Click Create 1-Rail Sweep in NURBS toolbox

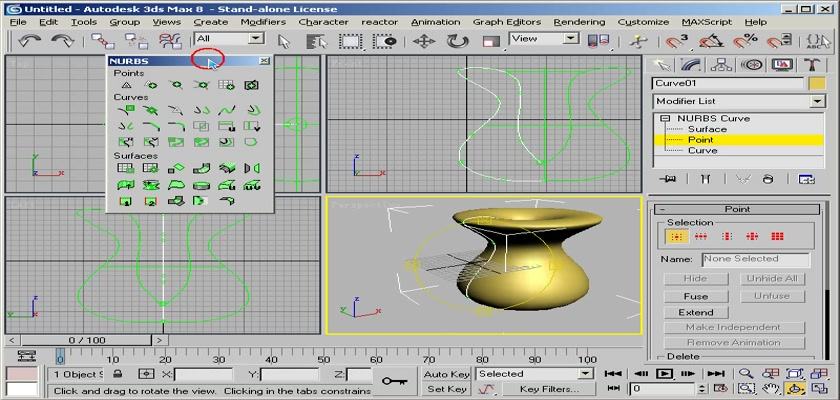pyautogui.click(x=126, y=201)
